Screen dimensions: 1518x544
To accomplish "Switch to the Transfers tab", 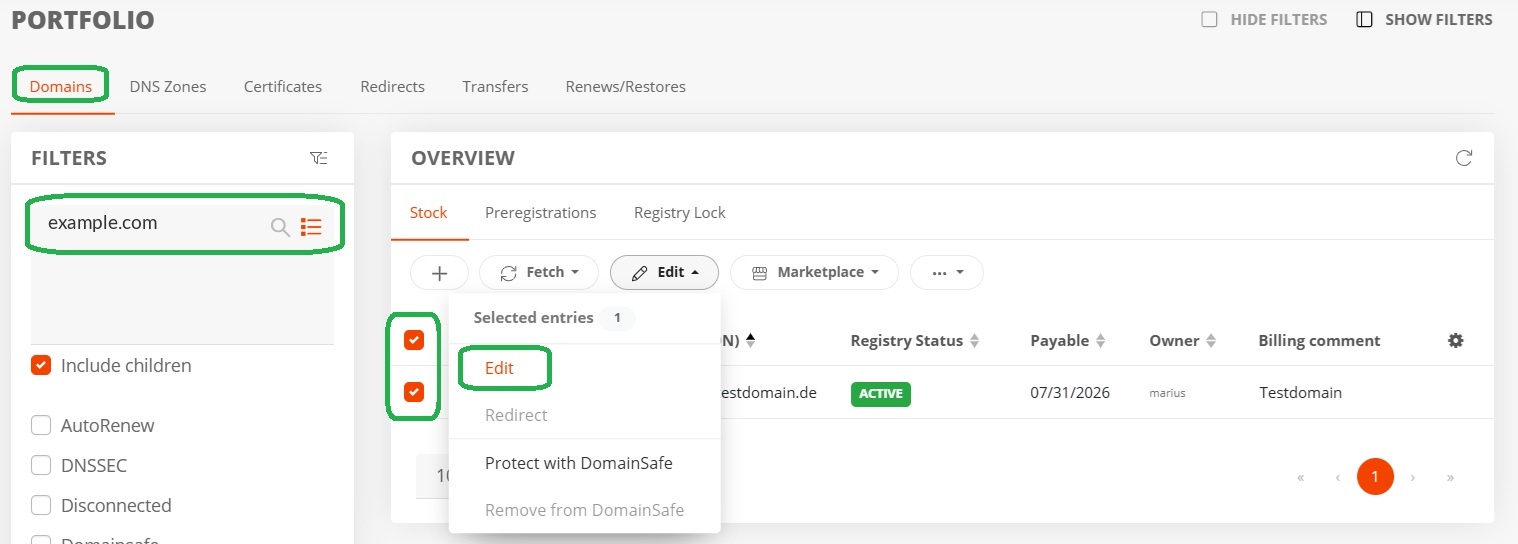I will coord(495,86).
